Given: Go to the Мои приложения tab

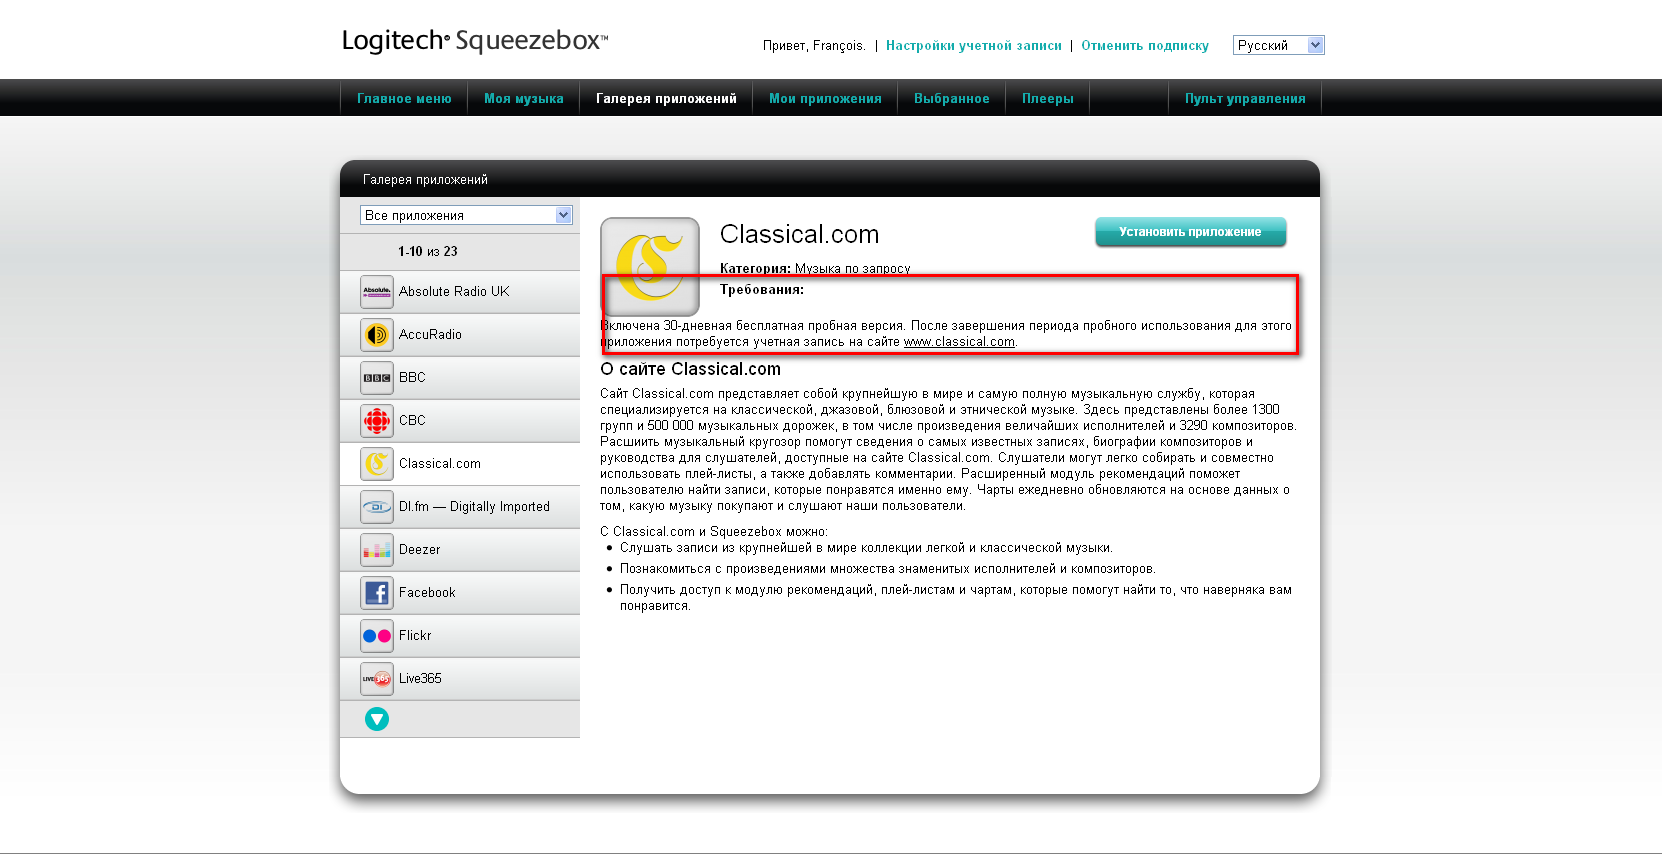Looking at the screenshot, I should tap(825, 99).
